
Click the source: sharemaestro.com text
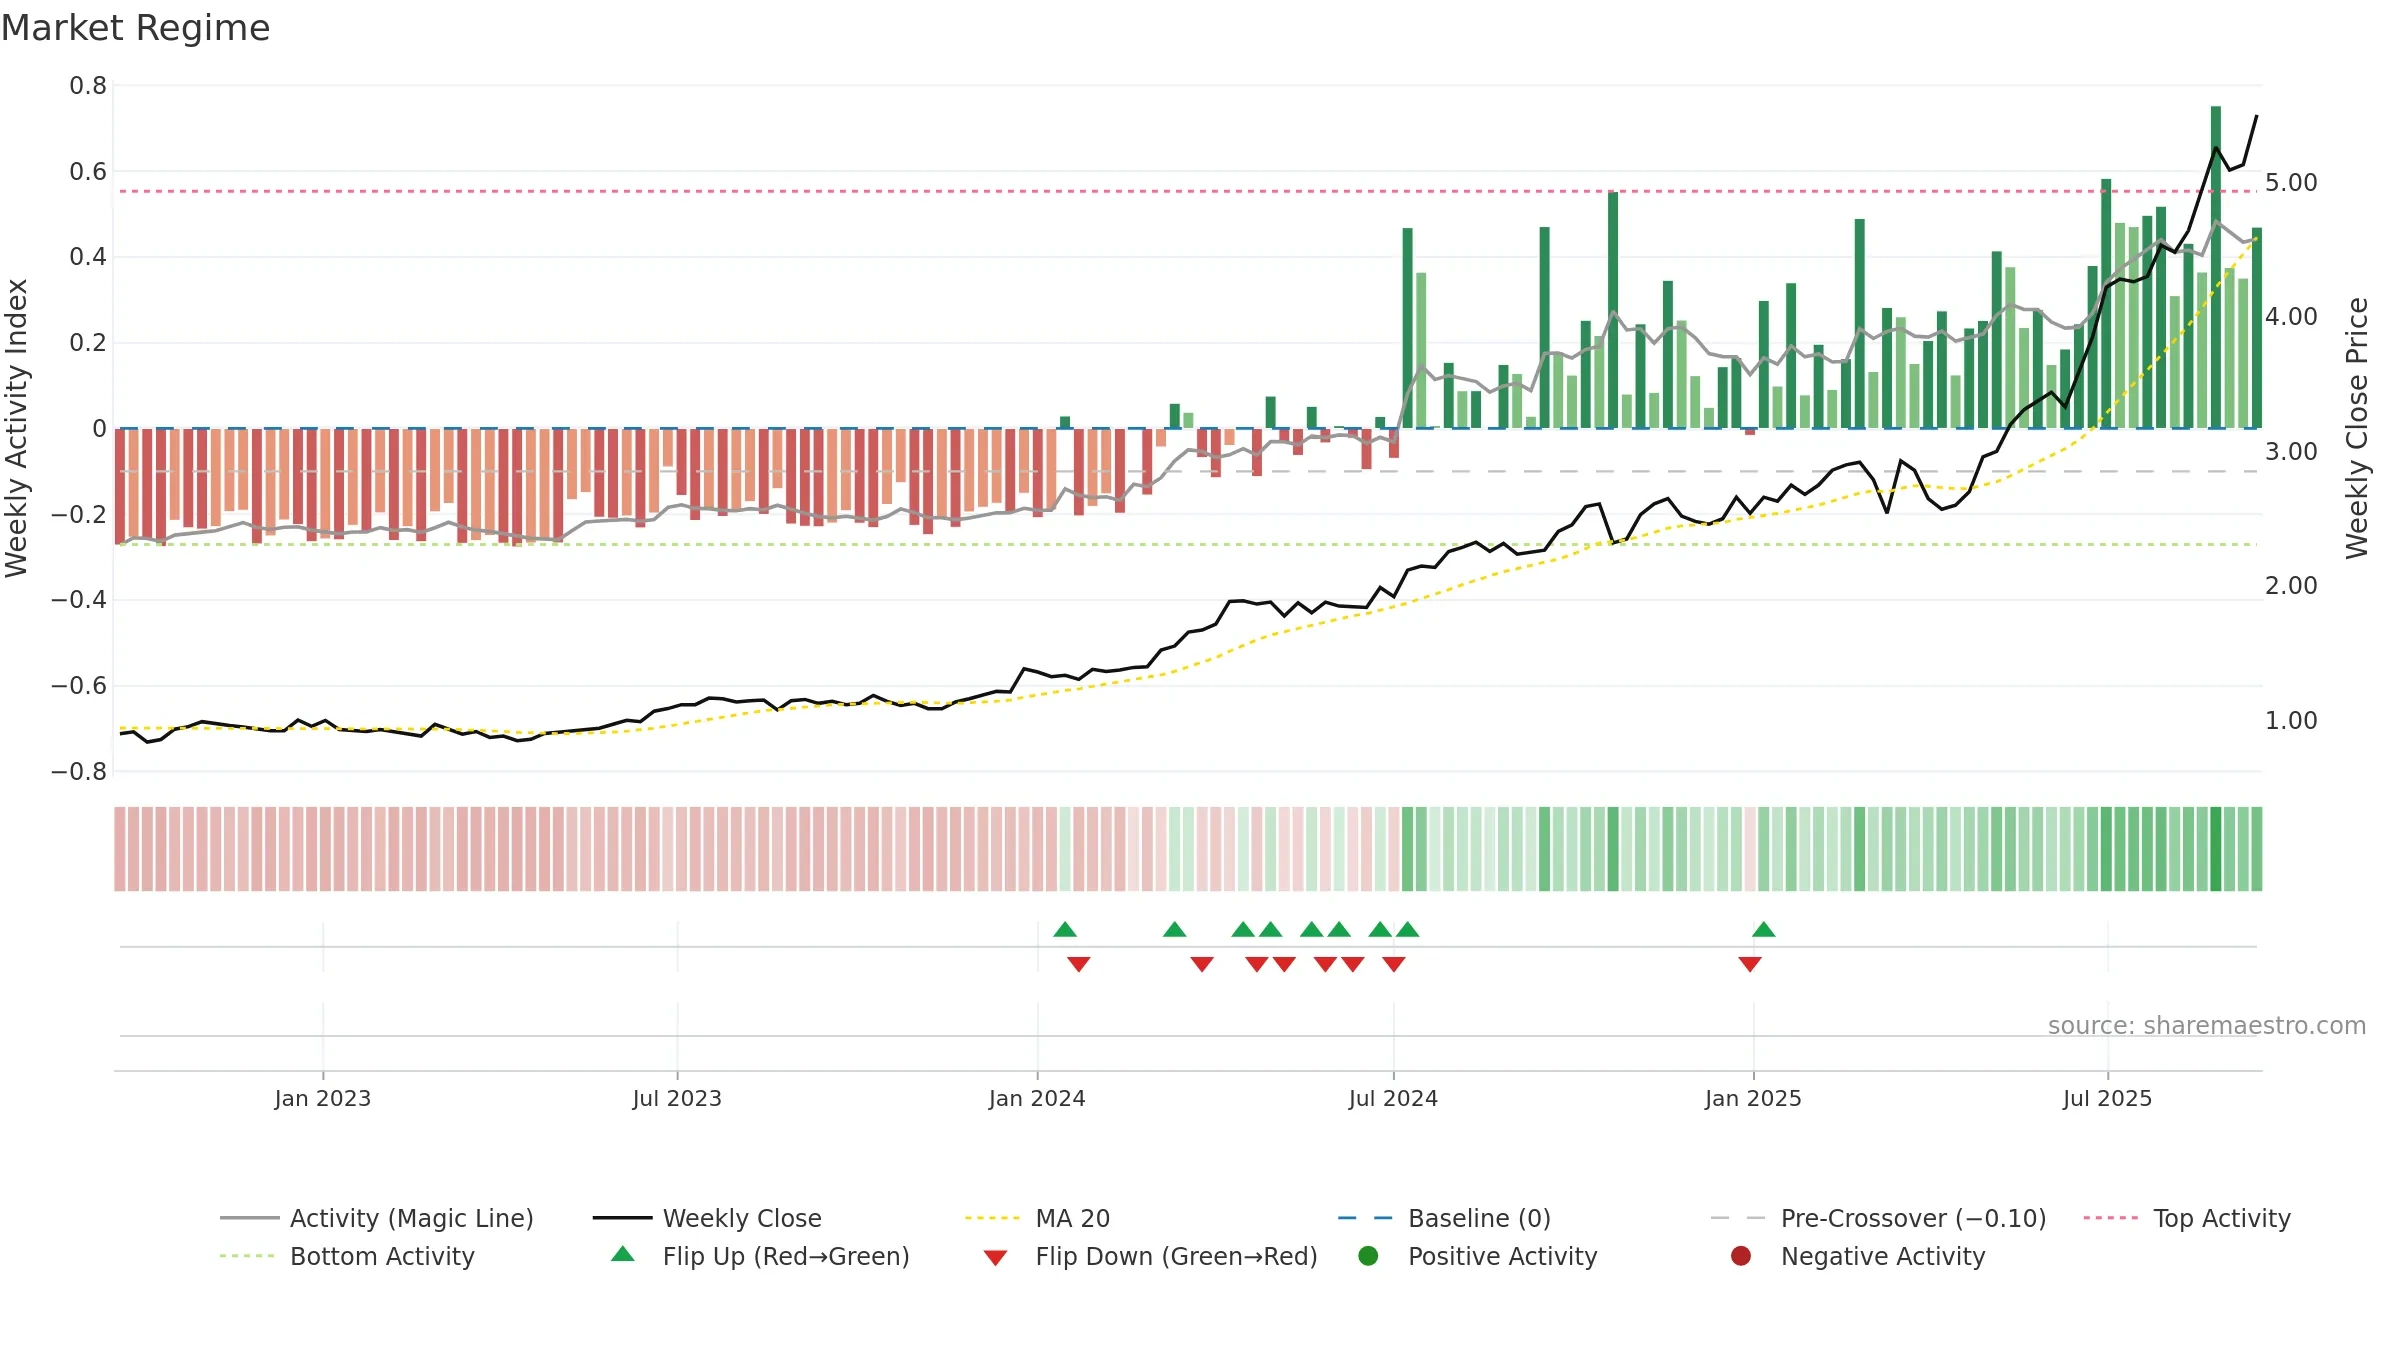tap(2207, 1025)
